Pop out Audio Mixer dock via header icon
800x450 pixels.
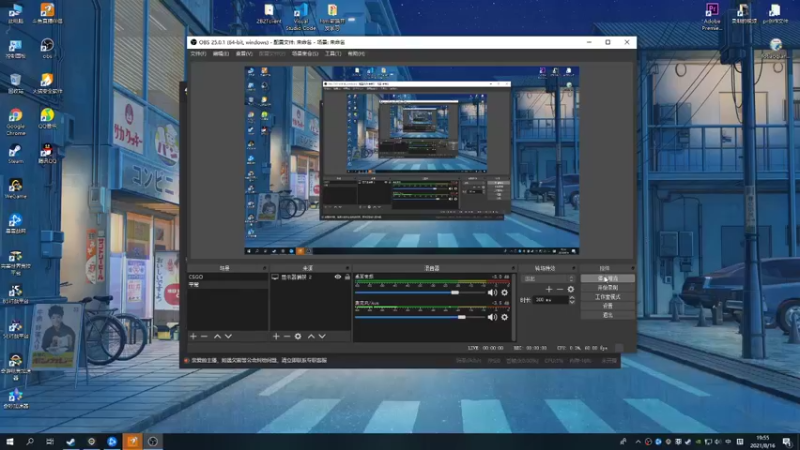pyautogui.click(x=513, y=268)
